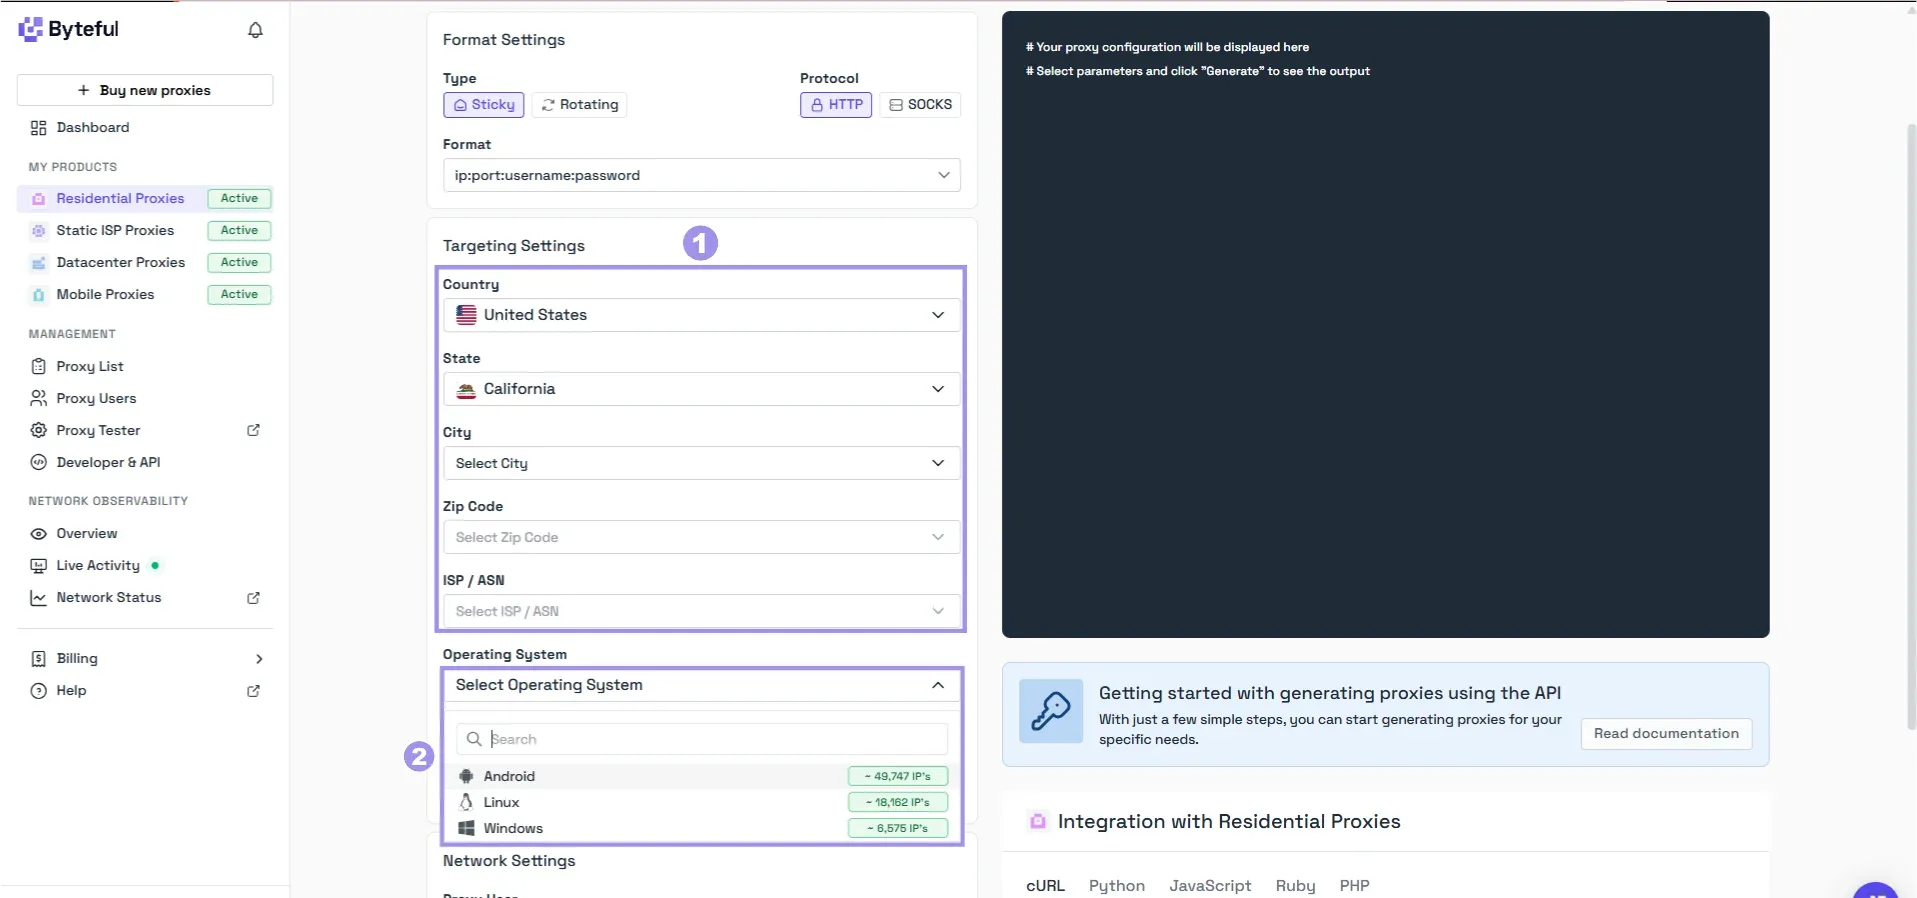The height and width of the screenshot is (898, 1917).
Task: Click the operating system Search field
Action: click(701, 739)
